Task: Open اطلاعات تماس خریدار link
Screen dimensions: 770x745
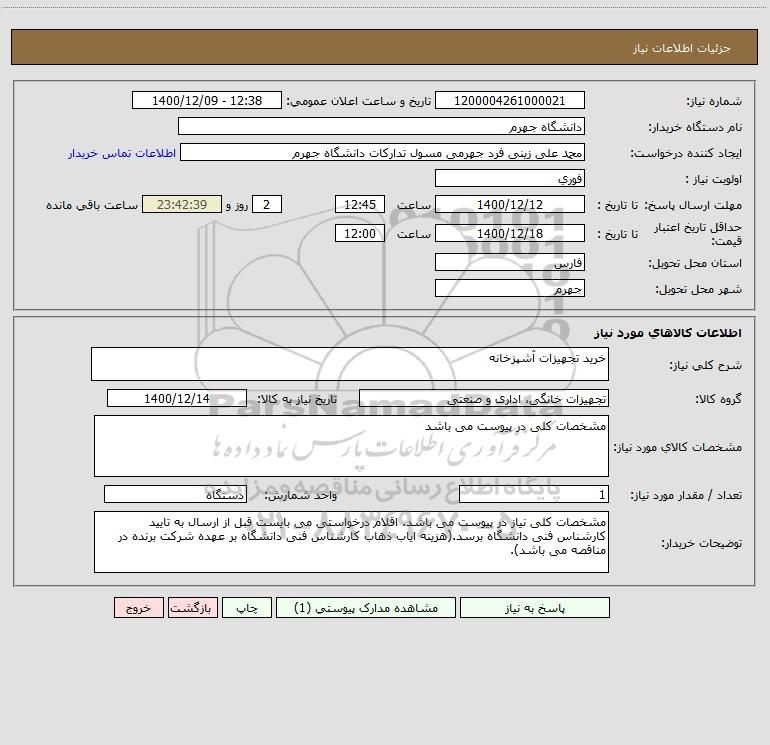Action: tap(122, 153)
